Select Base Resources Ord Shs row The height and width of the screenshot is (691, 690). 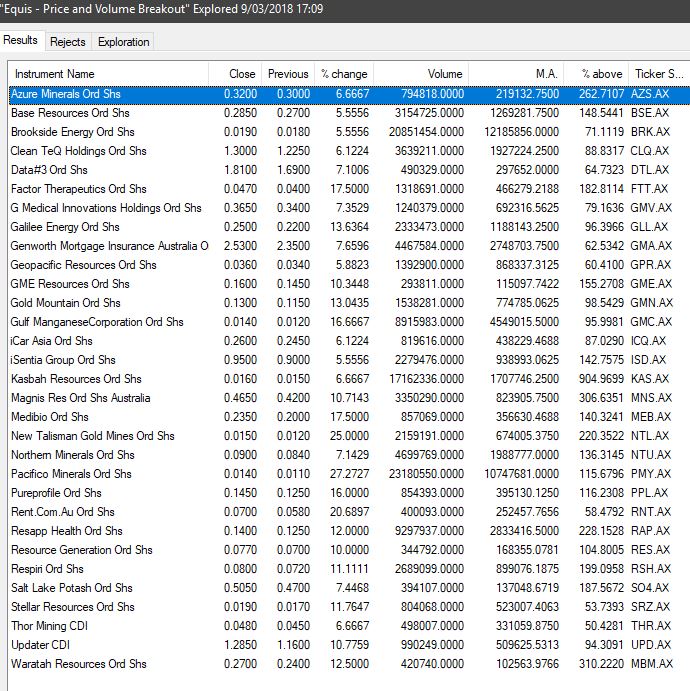(x=349, y=113)
